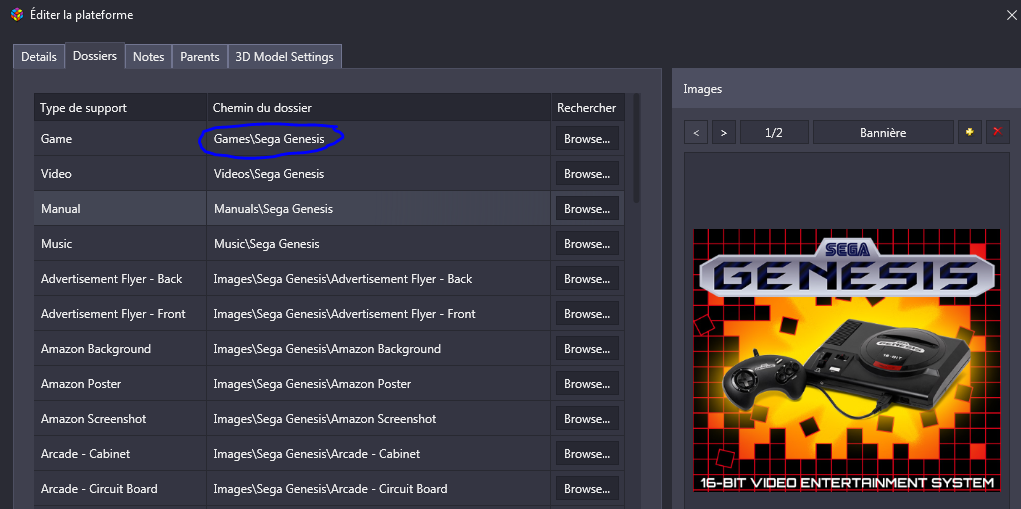Select the Videos\Sega Genesis path field
Screen dimensions: 1021x509
267,174
